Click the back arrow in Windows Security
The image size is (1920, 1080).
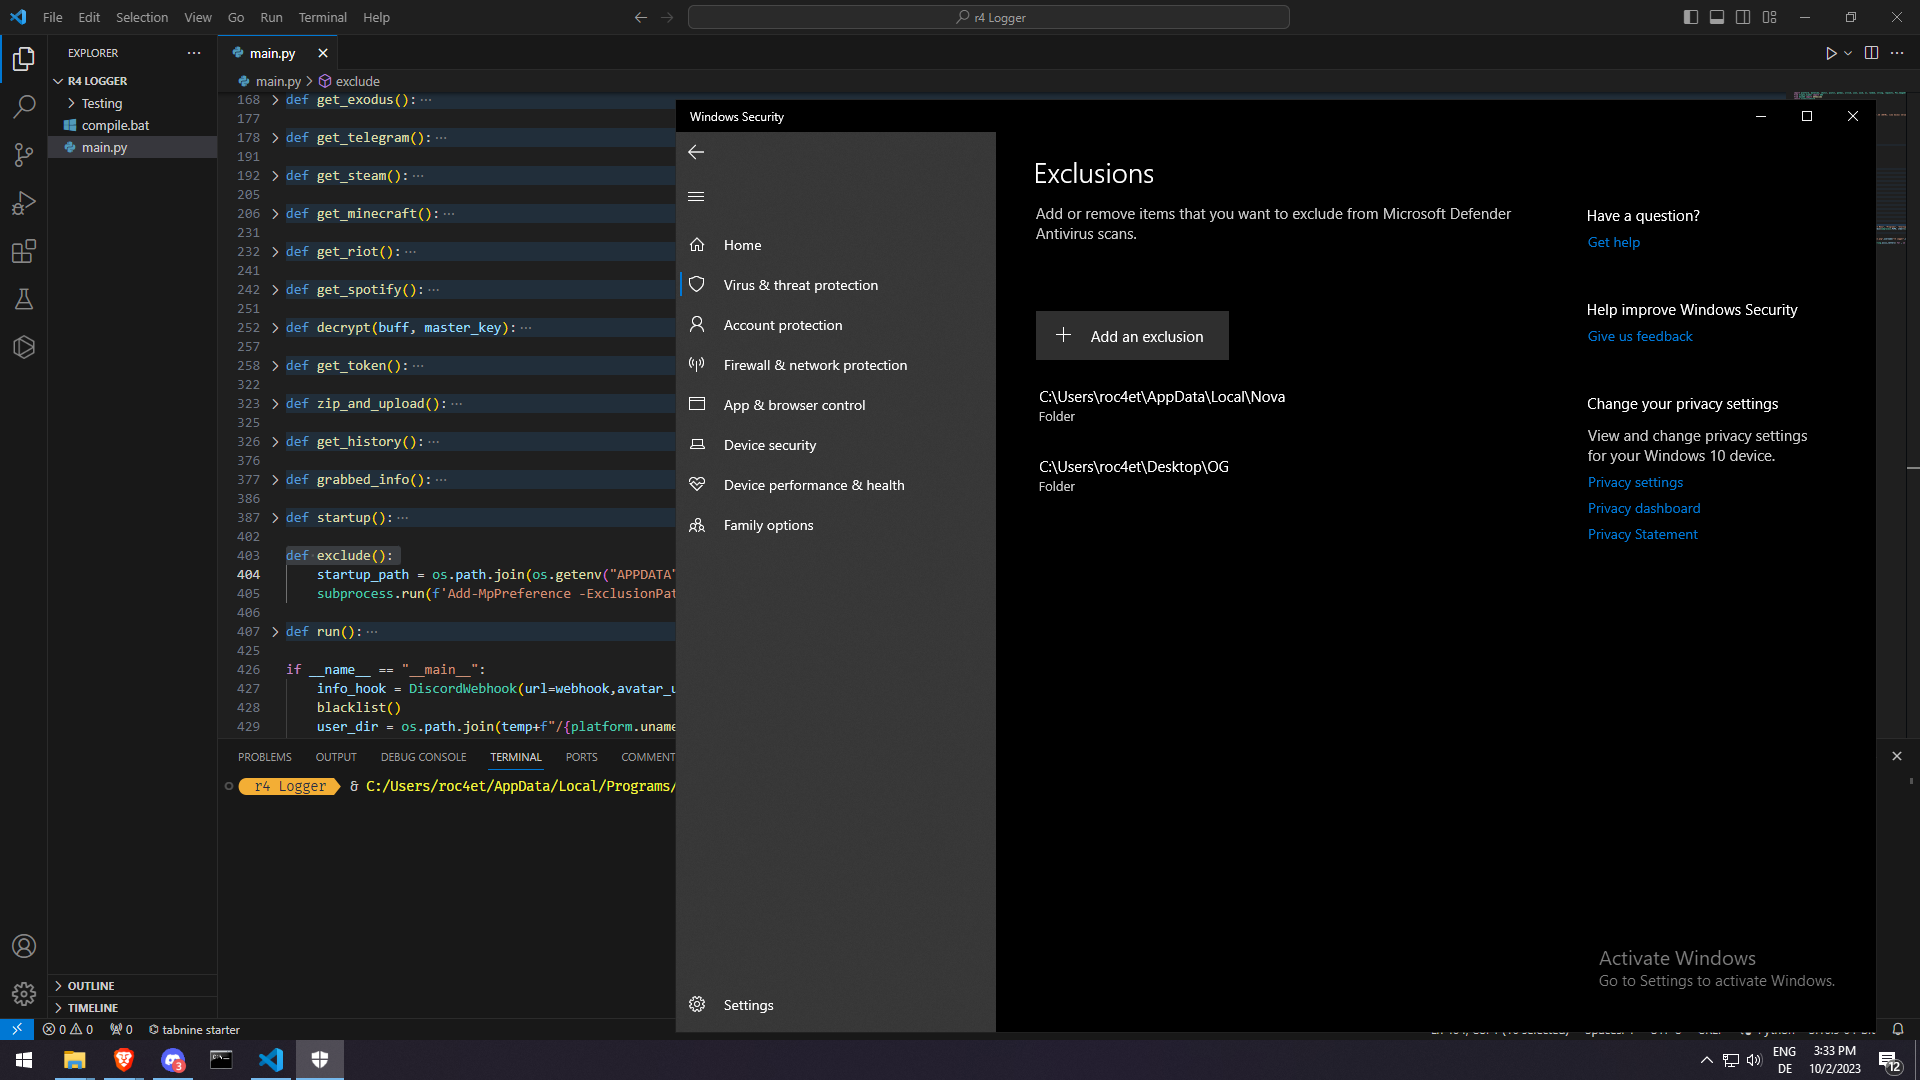coord(696,152)
